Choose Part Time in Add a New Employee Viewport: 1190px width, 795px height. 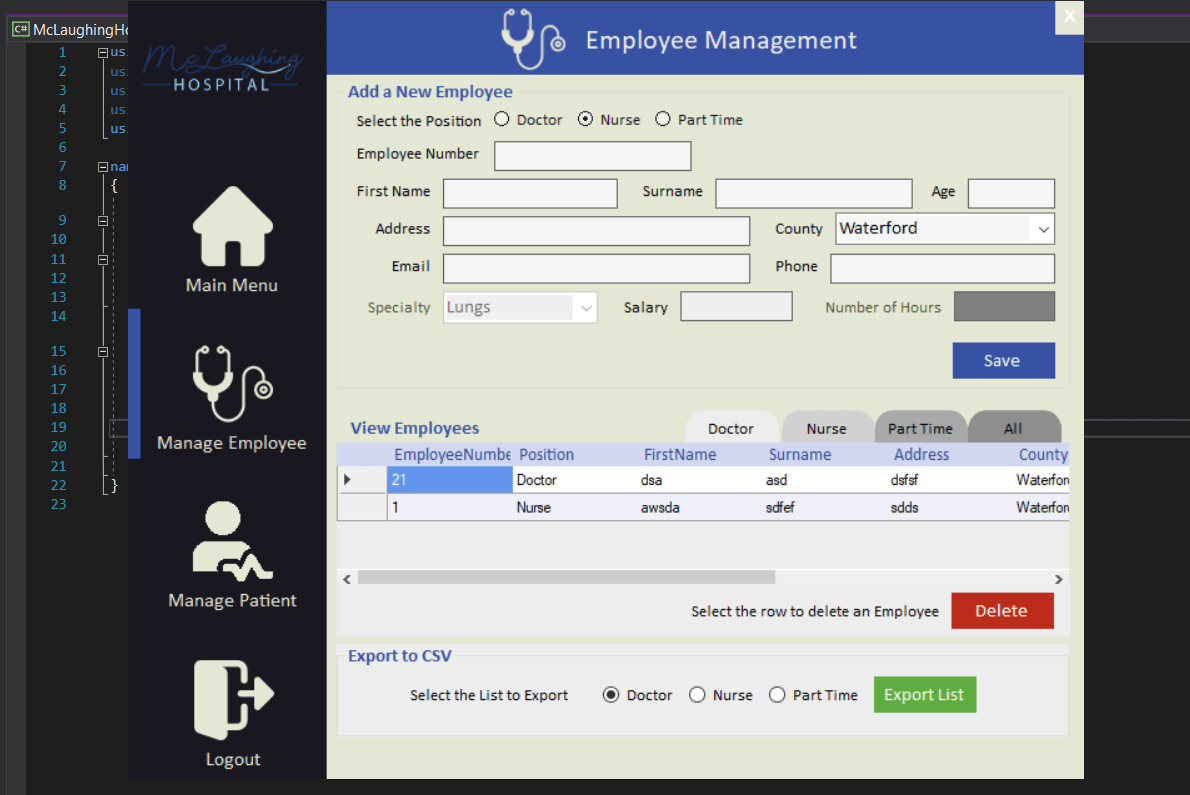(x=662, y=118)
